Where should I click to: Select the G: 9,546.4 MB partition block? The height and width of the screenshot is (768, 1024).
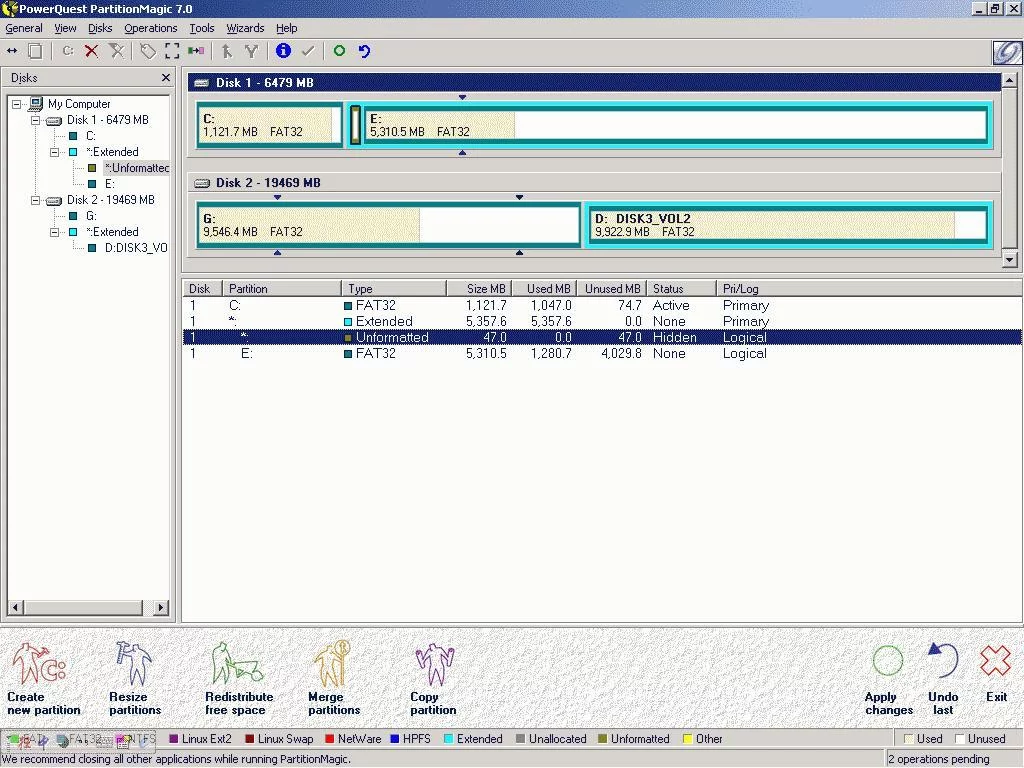tap(389, 225)
